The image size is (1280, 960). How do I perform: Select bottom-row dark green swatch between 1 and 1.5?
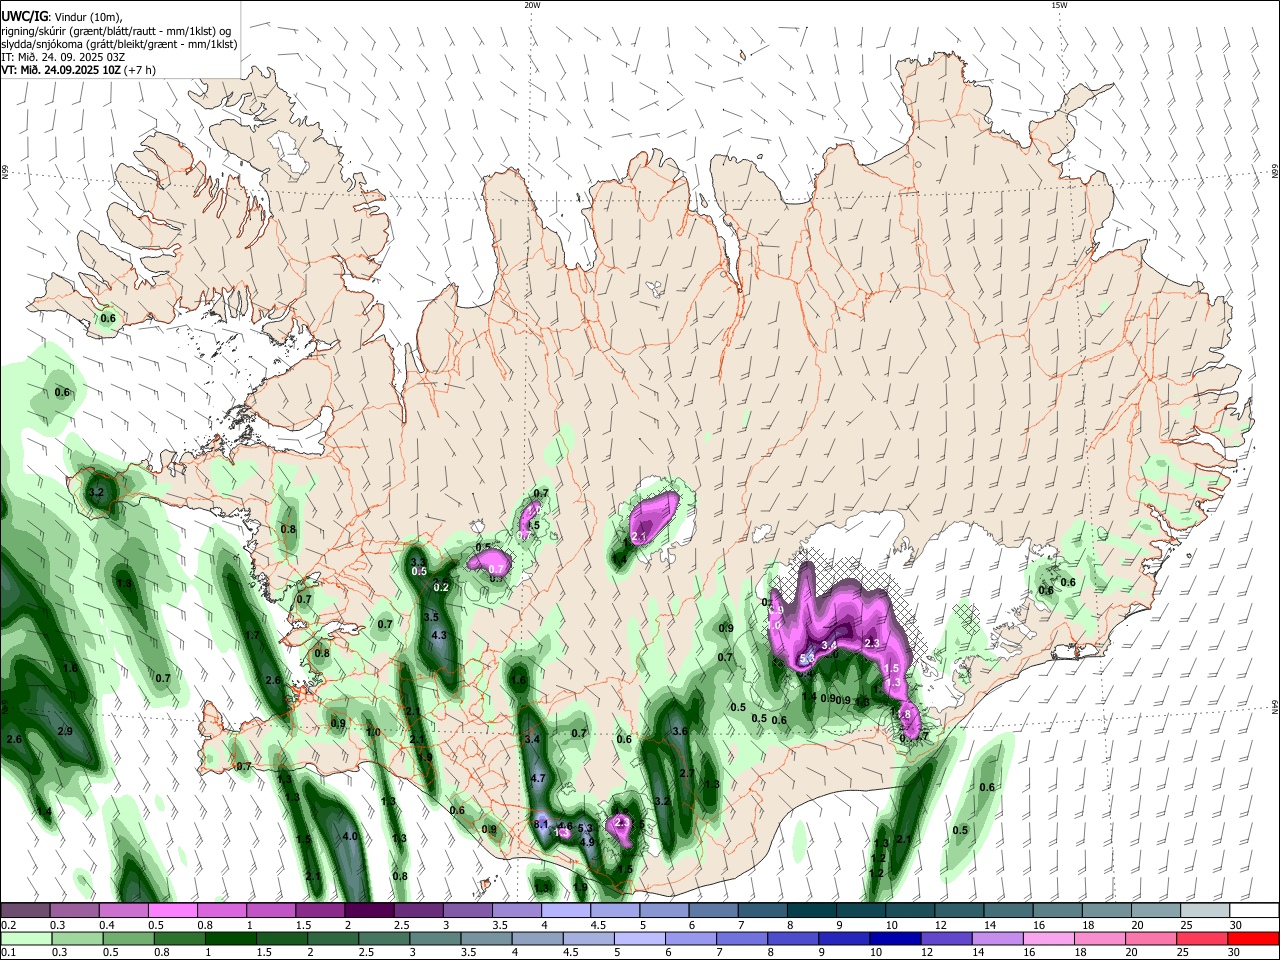(230, 938)
